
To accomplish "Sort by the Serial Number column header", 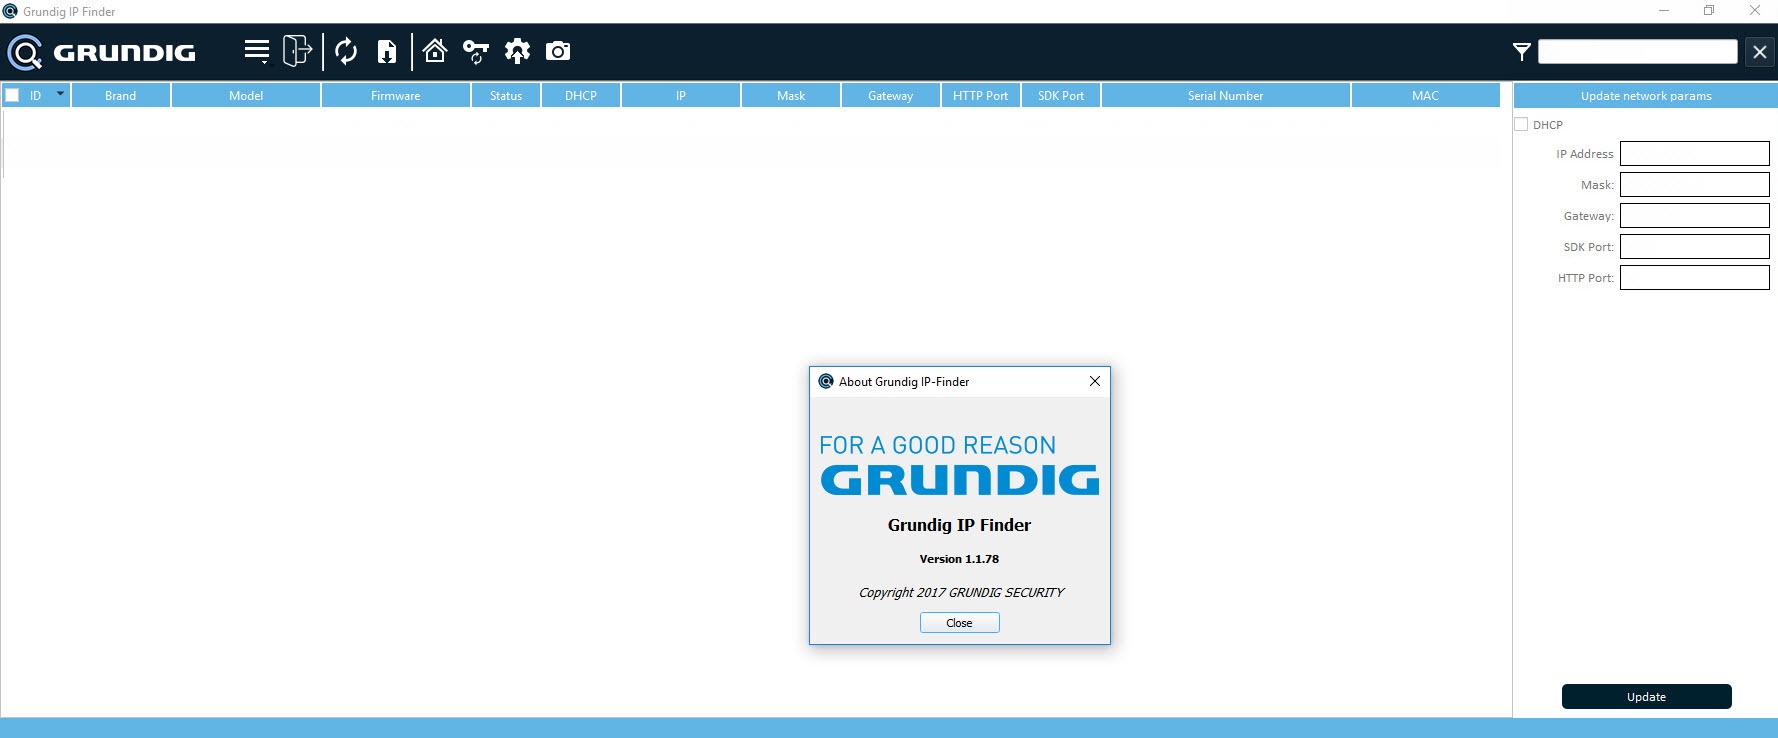I will [1225, 96].
